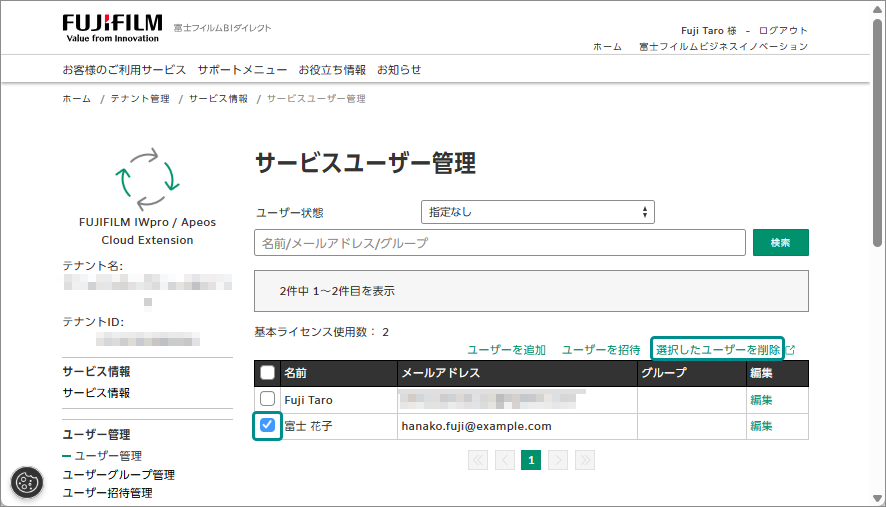Click the 検索 search button

[x=780, y=242]
